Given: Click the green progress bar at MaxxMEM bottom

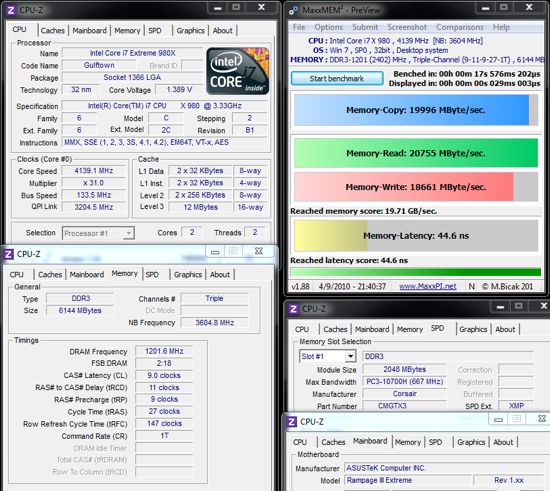Looking at the screenshot, I should [x=416, y=272].
